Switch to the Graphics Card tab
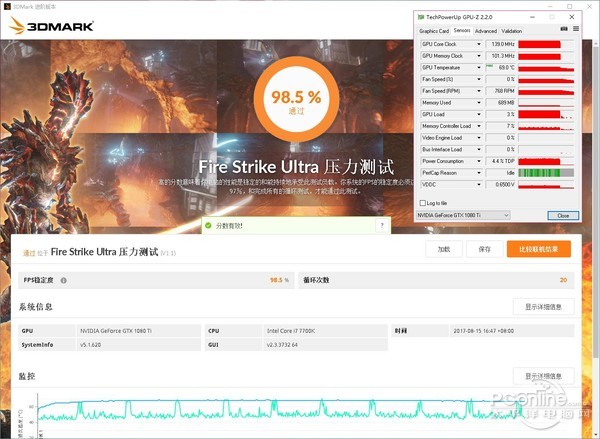This screenshot has width=600, height=439. click(434, 31)
